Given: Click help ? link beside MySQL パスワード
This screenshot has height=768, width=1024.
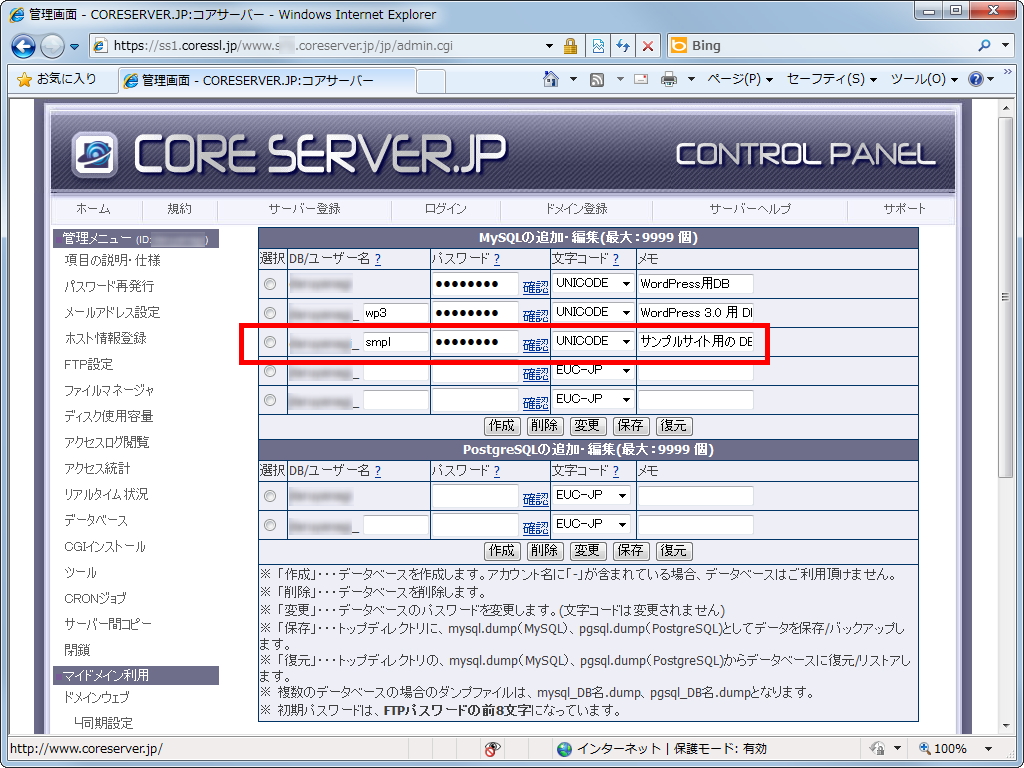Looking at the screenshot, I should [x=497, y=259].
